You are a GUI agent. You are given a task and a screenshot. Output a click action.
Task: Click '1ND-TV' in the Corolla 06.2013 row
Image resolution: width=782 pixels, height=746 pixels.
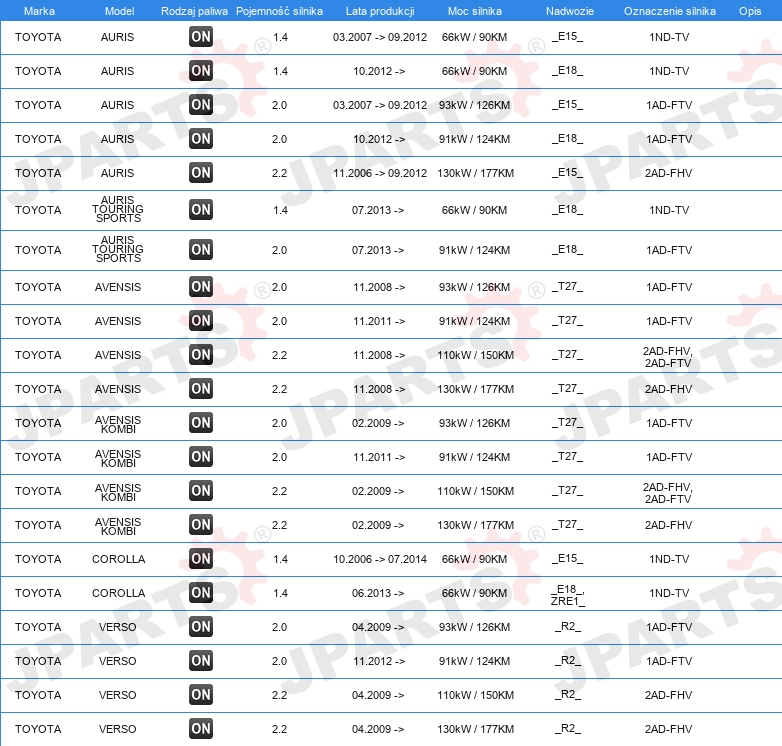pos(669,593)
